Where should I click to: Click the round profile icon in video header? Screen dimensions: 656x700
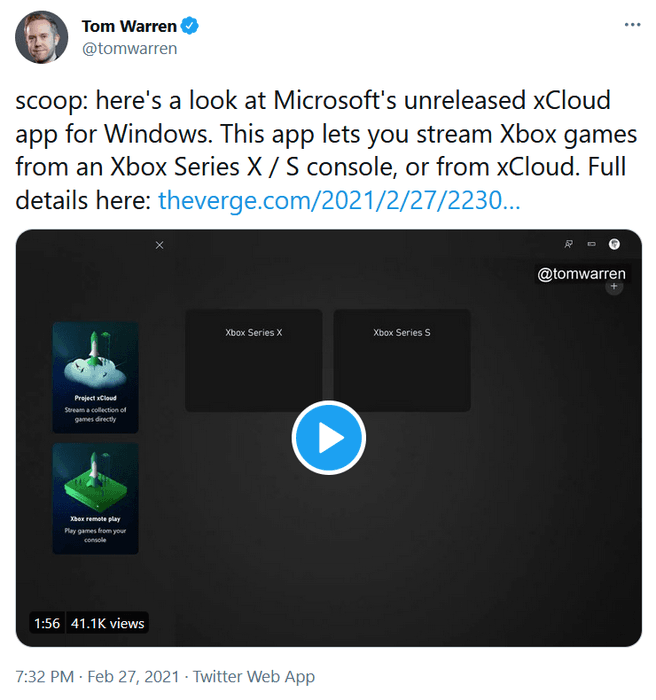615,243
